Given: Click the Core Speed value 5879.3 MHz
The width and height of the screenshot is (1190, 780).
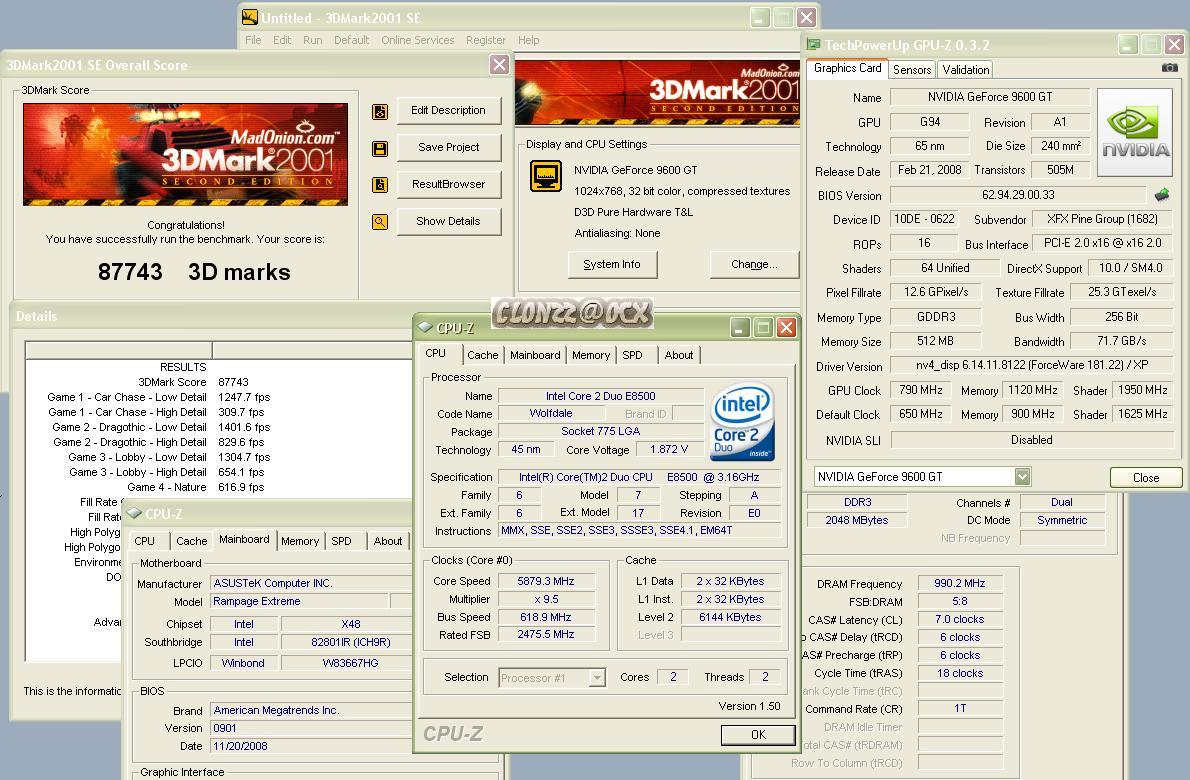Looking at the screenshot, I should (546, 581).
